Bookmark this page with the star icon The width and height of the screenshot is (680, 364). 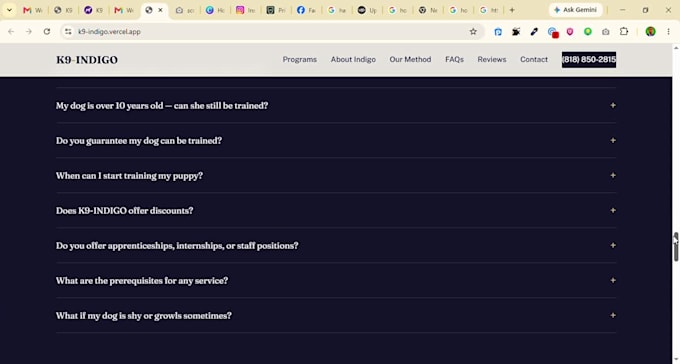click(473, 32)
